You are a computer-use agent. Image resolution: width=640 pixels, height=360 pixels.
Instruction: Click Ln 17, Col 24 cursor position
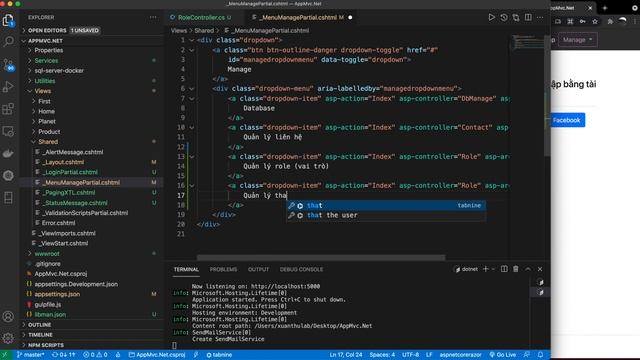[346, 355]
